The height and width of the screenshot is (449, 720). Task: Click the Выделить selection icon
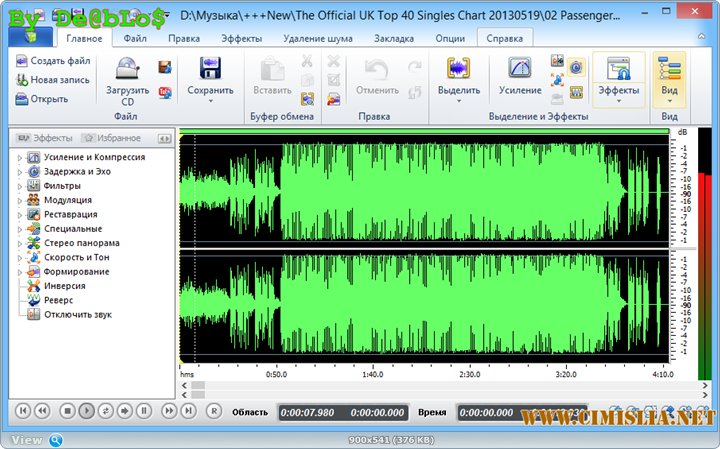tap(459, 69)
